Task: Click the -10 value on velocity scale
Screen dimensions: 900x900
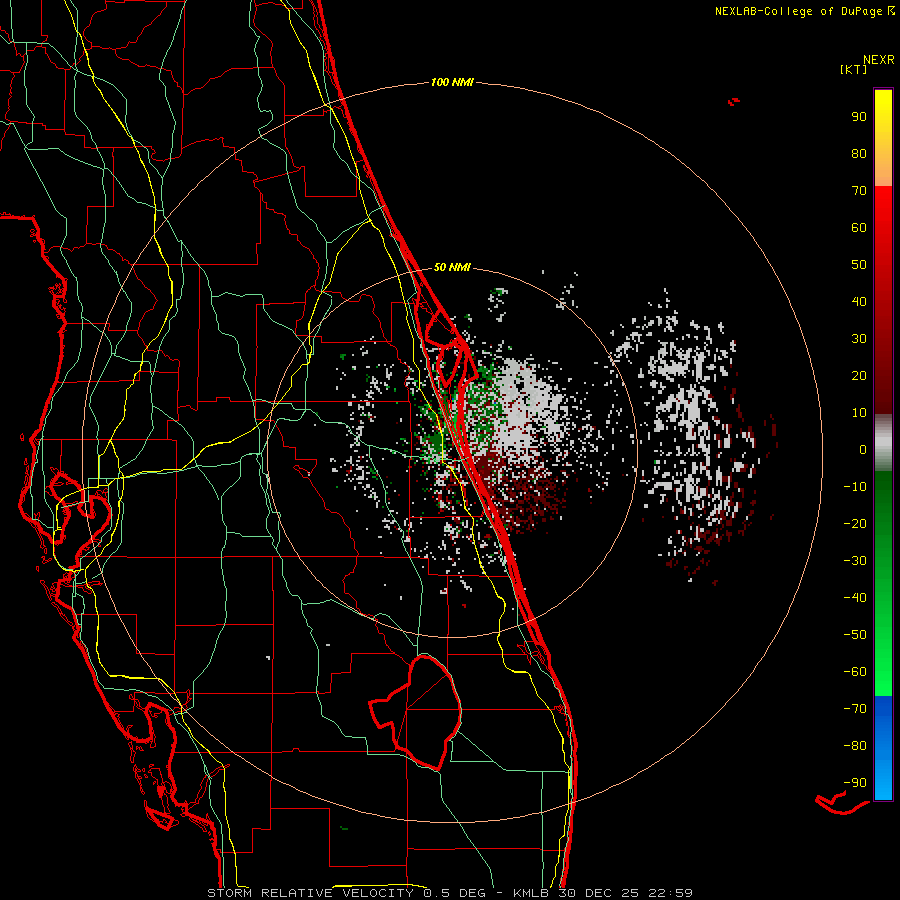Action: click(x=855, y=487)
